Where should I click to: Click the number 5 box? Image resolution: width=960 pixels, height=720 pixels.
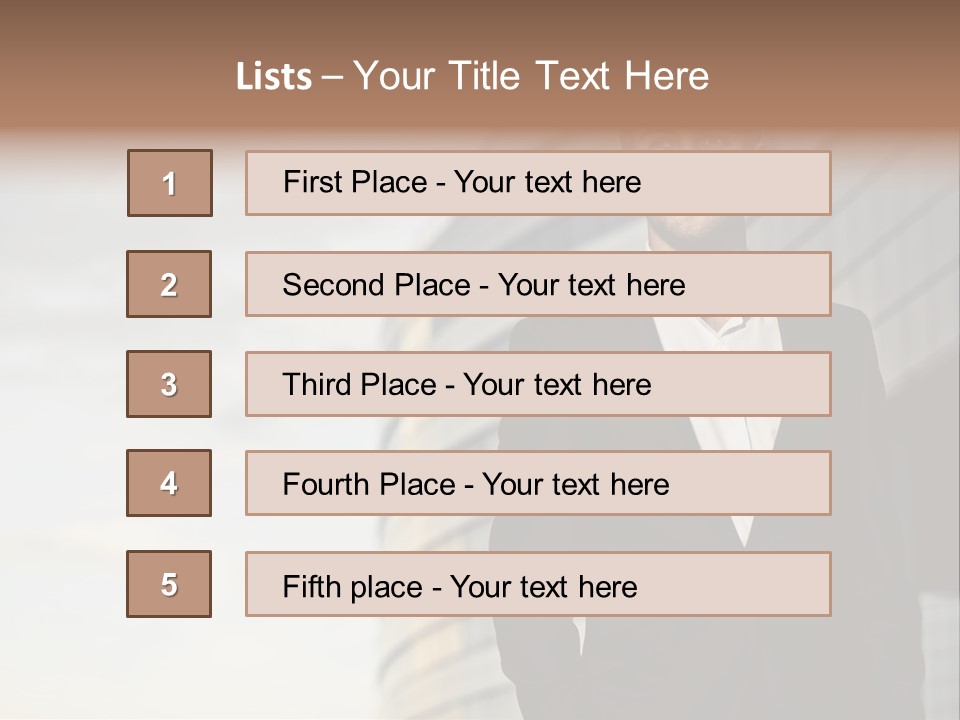pyautogui.click(x=169, y=584)
